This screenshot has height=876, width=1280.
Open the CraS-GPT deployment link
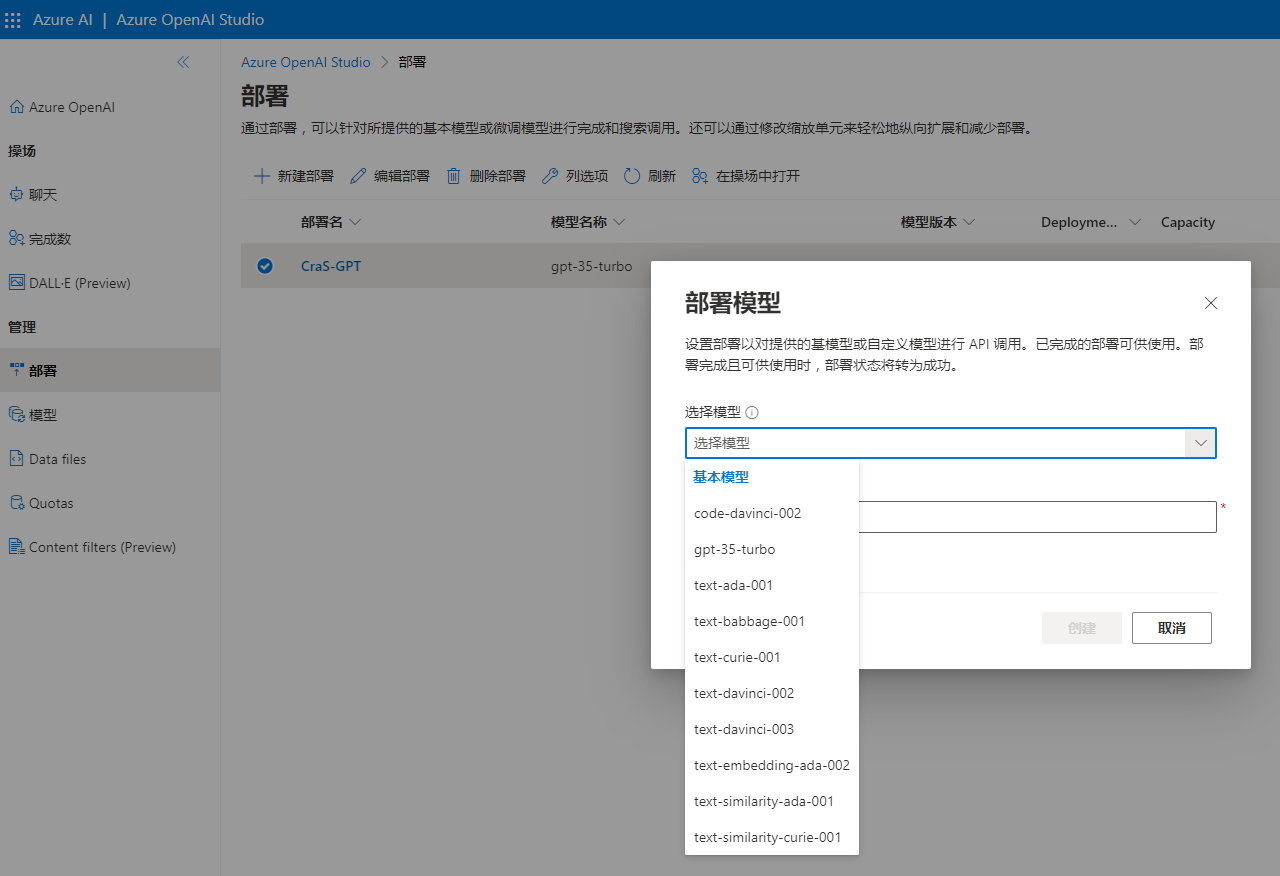pyautogui.click(x=331, y=266)
